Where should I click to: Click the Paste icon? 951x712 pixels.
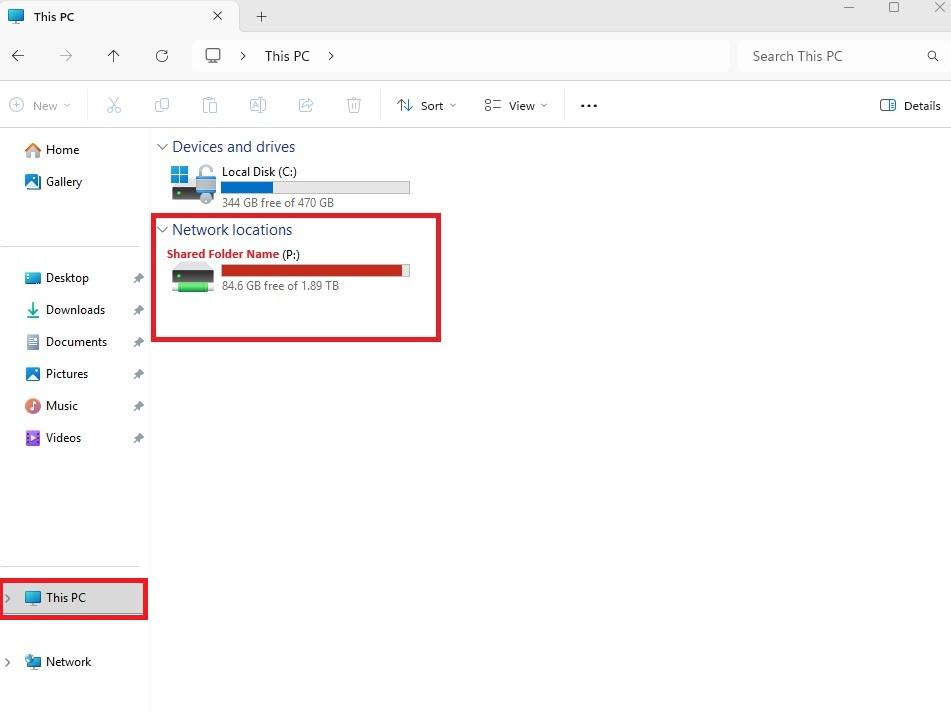[x=210, y=105]
